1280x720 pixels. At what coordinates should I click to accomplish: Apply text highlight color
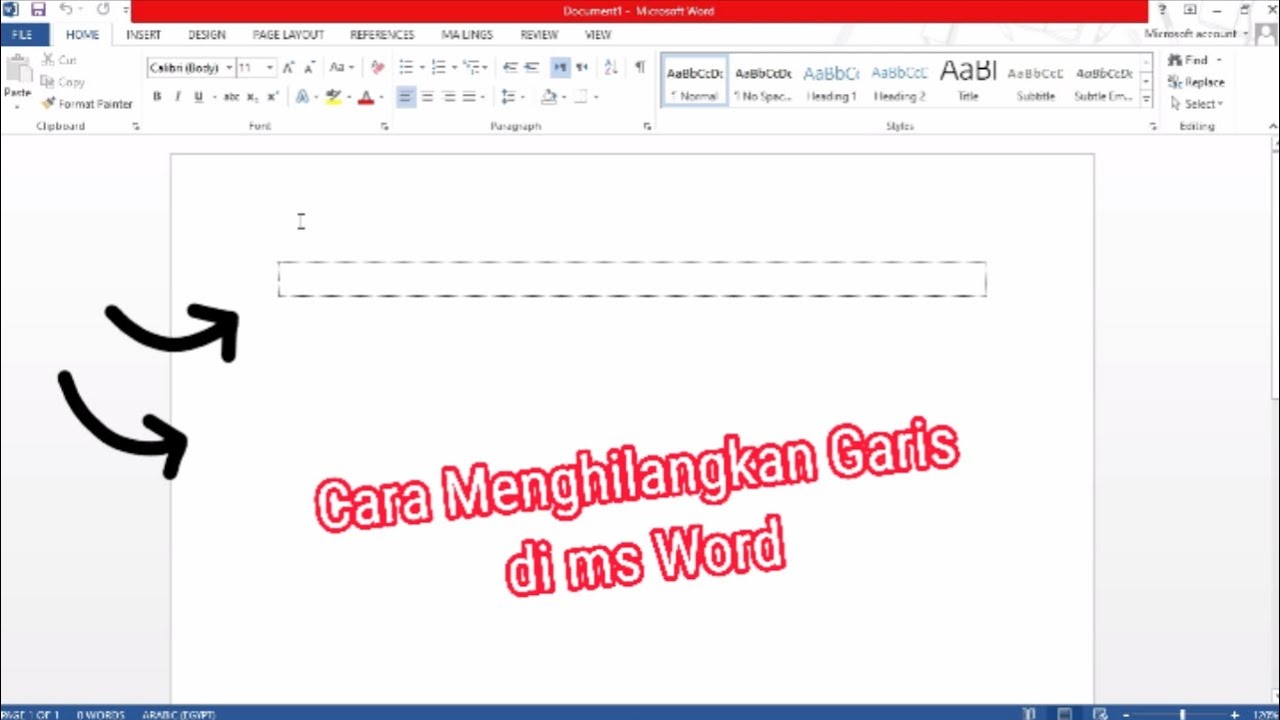334,97
